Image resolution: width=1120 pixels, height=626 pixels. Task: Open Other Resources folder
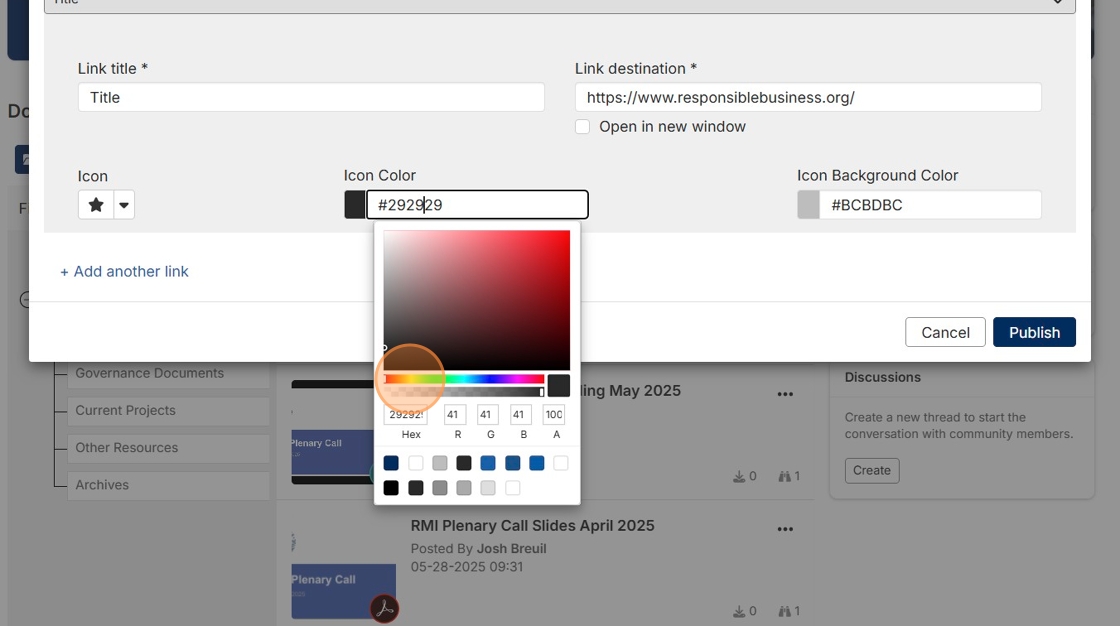[x=169, y=448]
